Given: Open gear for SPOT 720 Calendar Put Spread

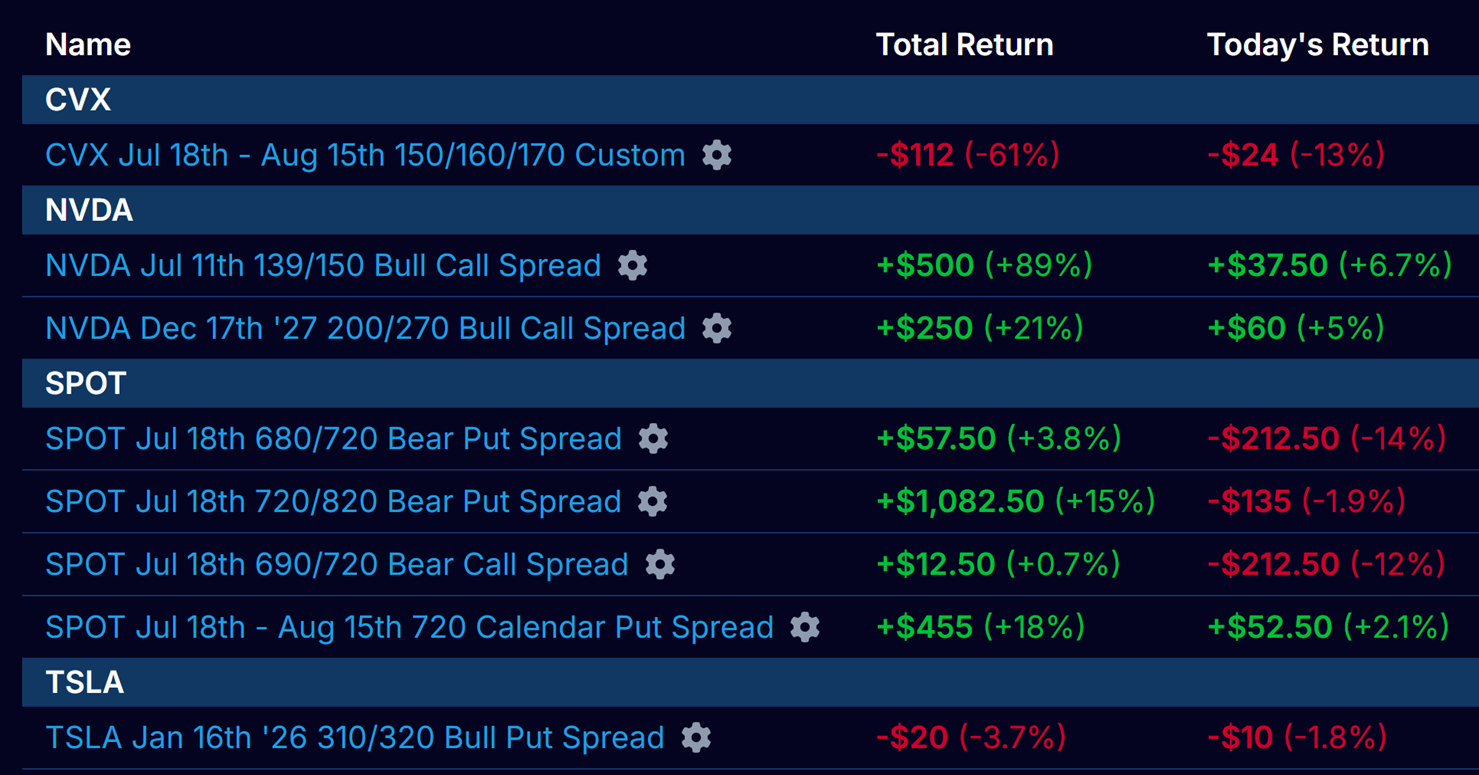Looking at the screenshot, I should tap(805, 627).
